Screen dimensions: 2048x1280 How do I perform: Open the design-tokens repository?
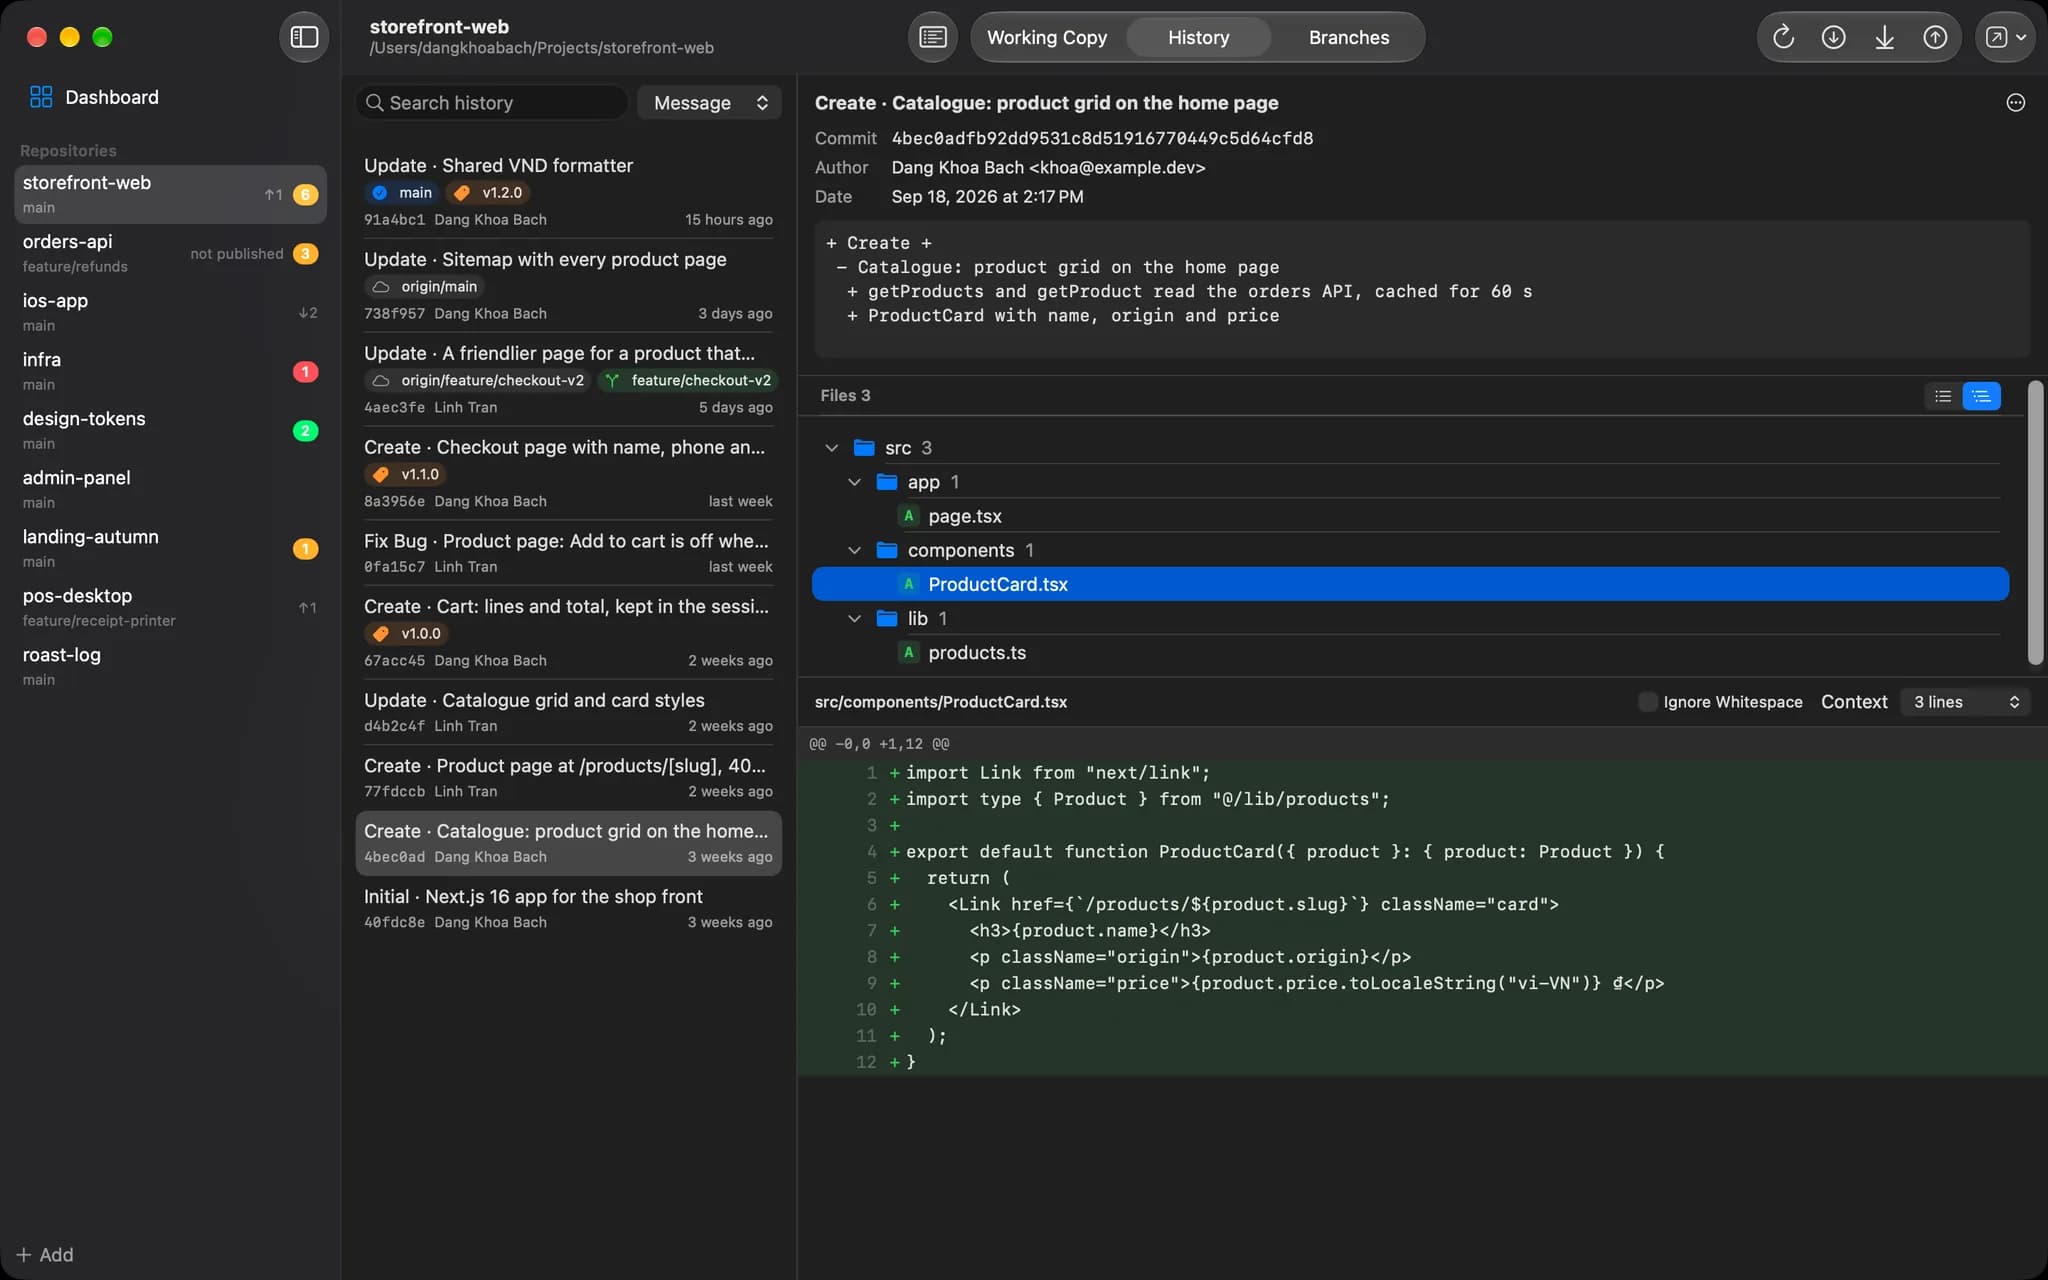point(170,430)
